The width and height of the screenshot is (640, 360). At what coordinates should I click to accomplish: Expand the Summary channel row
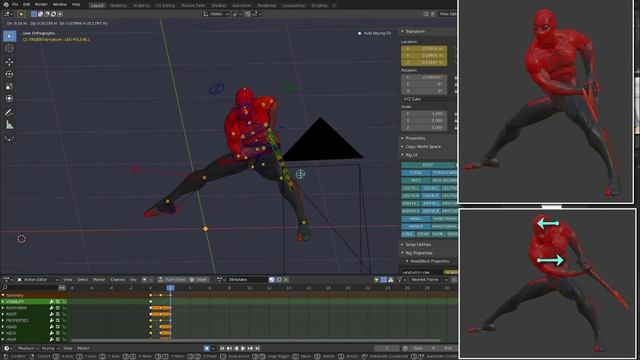[x=3, y=295]
